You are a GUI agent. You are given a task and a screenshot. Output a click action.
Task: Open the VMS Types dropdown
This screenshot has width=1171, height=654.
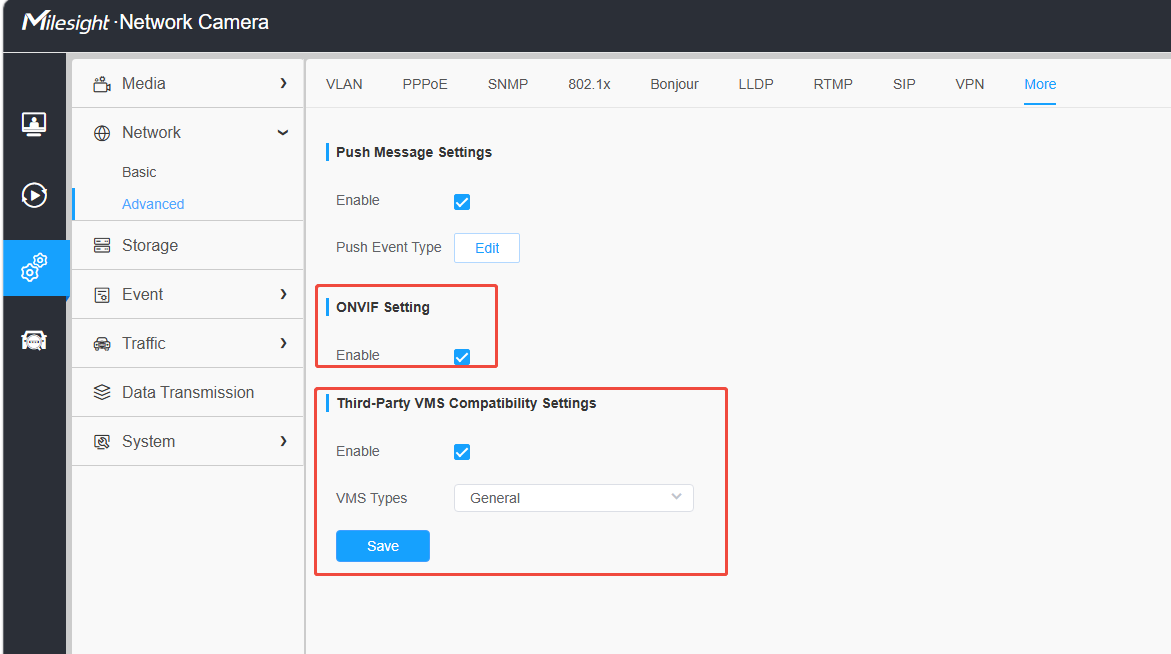[574, 498]
